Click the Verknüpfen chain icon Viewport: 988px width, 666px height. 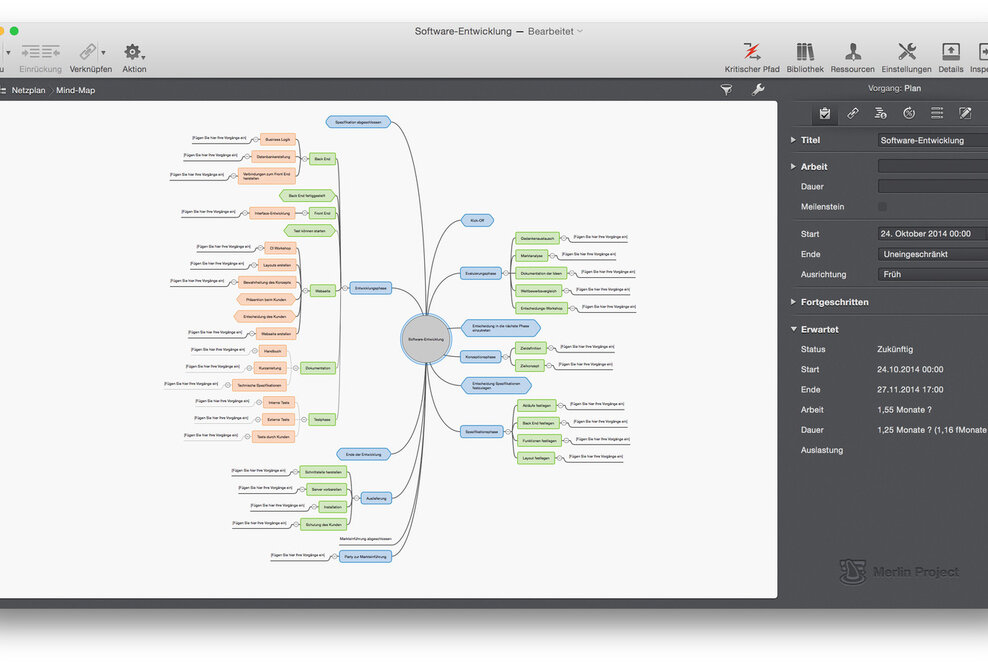pos(90,52)
